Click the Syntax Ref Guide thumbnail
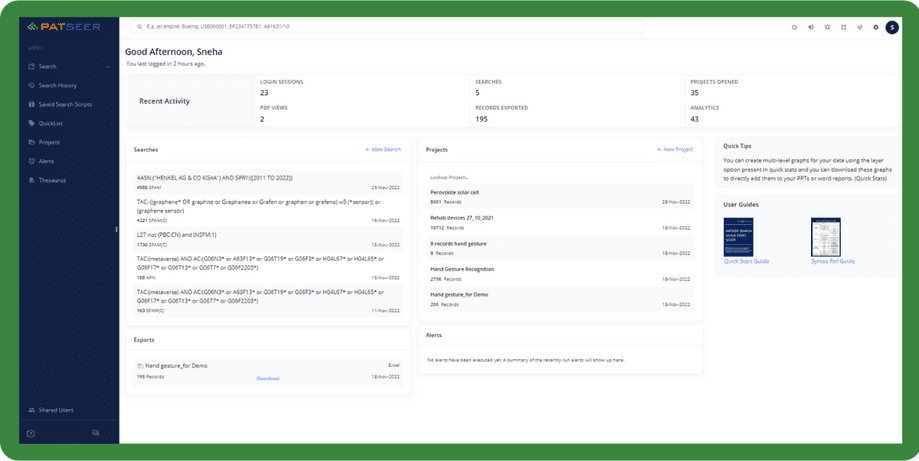919x461 pixels. 826,237
